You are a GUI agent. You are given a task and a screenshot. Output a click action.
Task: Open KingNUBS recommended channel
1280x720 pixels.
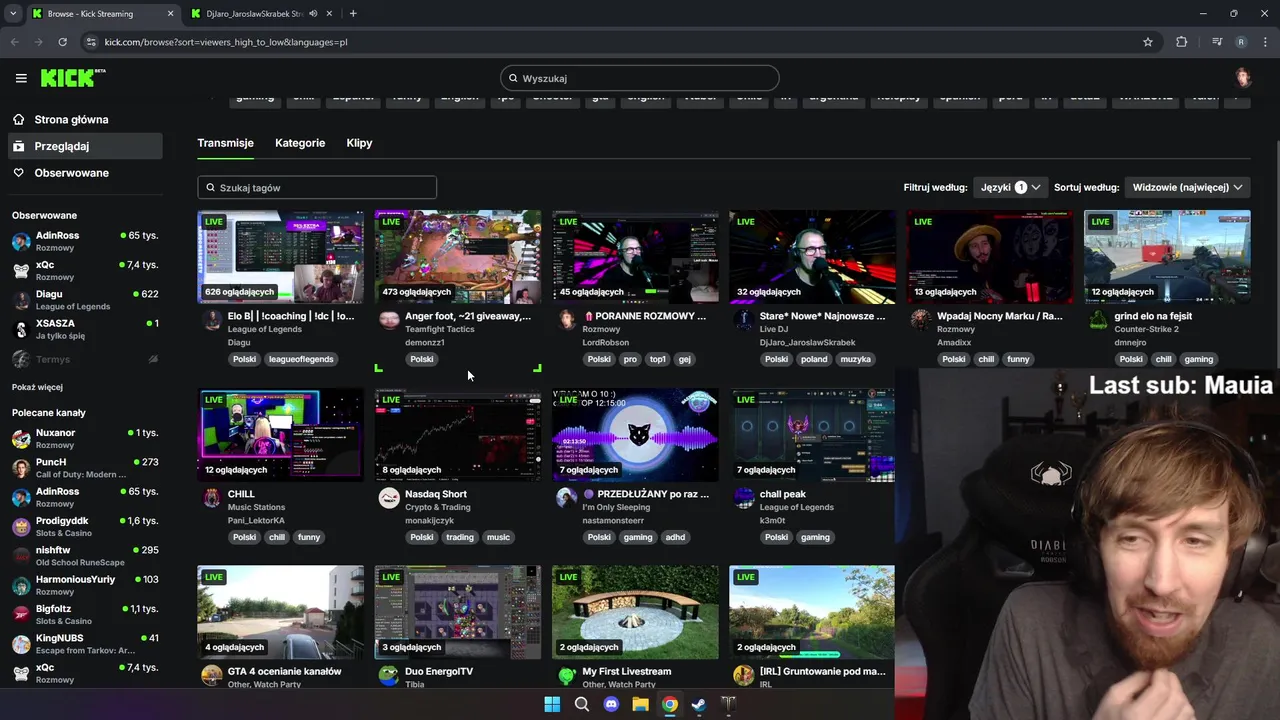[x=84, y=643]
